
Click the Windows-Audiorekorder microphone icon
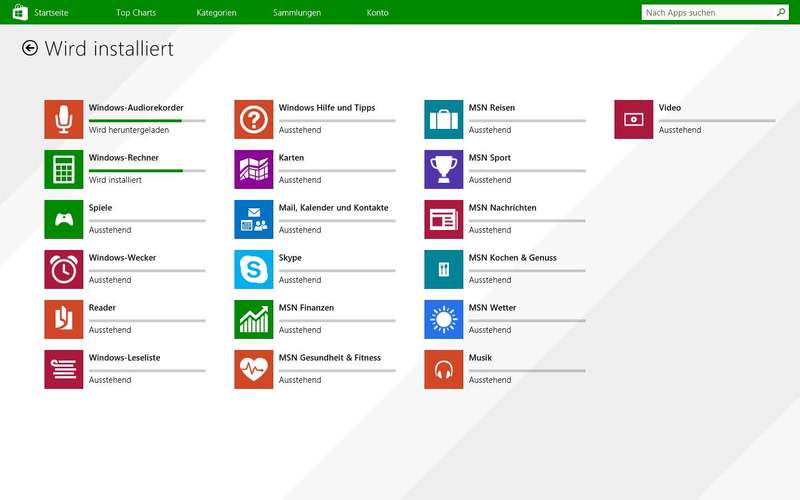(64, 119)
